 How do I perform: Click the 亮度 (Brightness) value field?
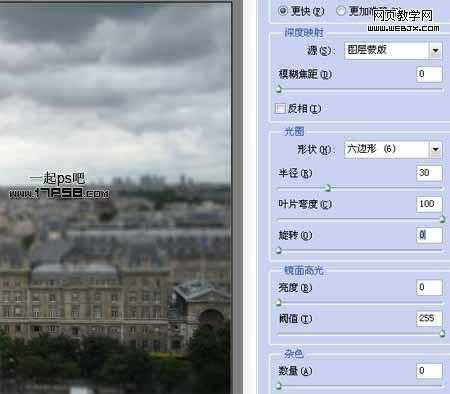[429, 287]
